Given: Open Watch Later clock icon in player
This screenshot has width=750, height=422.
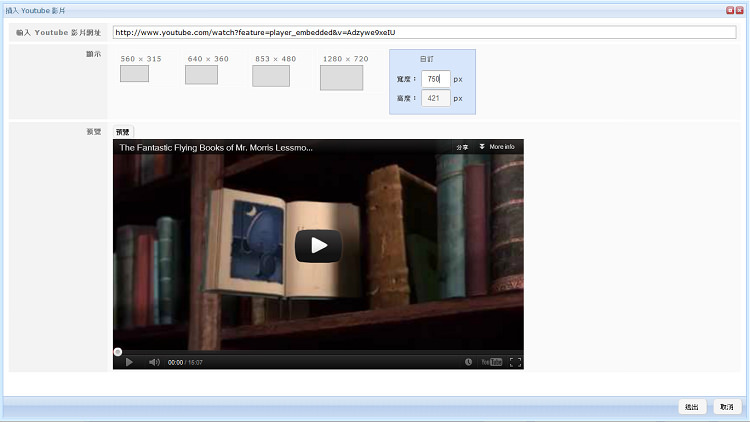Looking at the screenshot, I should click(468, 362).
